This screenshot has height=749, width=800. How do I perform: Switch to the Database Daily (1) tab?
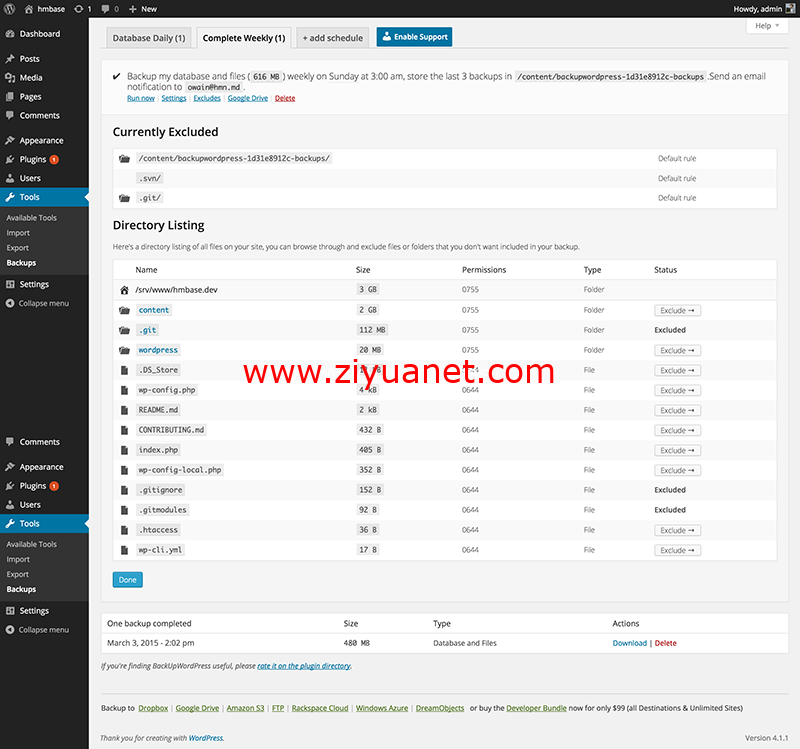148,38
